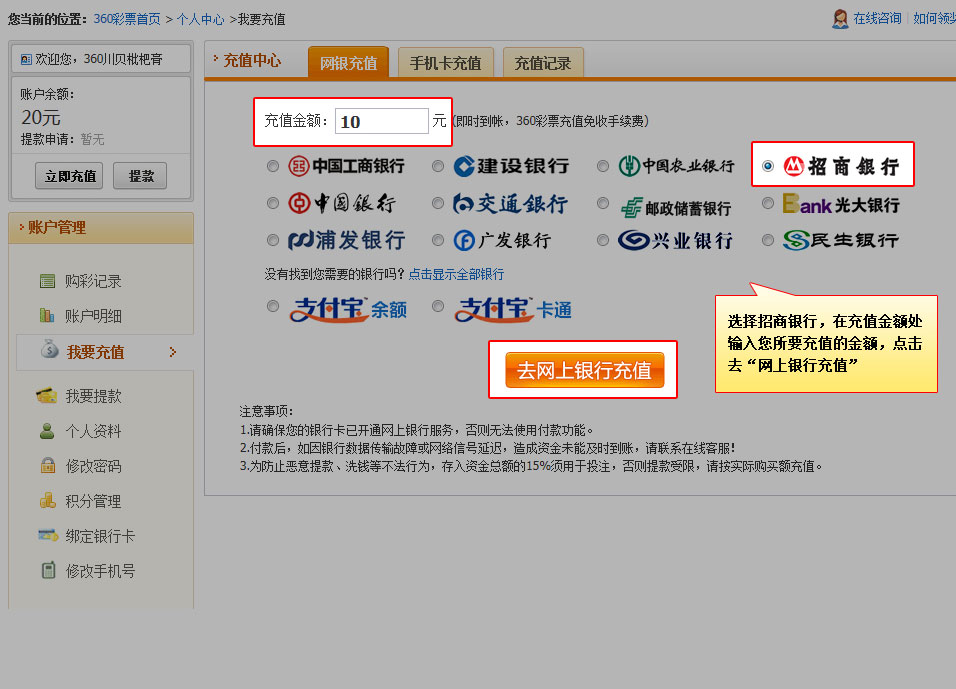Click the 账户明细 chart icon

(x=48, y=315)
